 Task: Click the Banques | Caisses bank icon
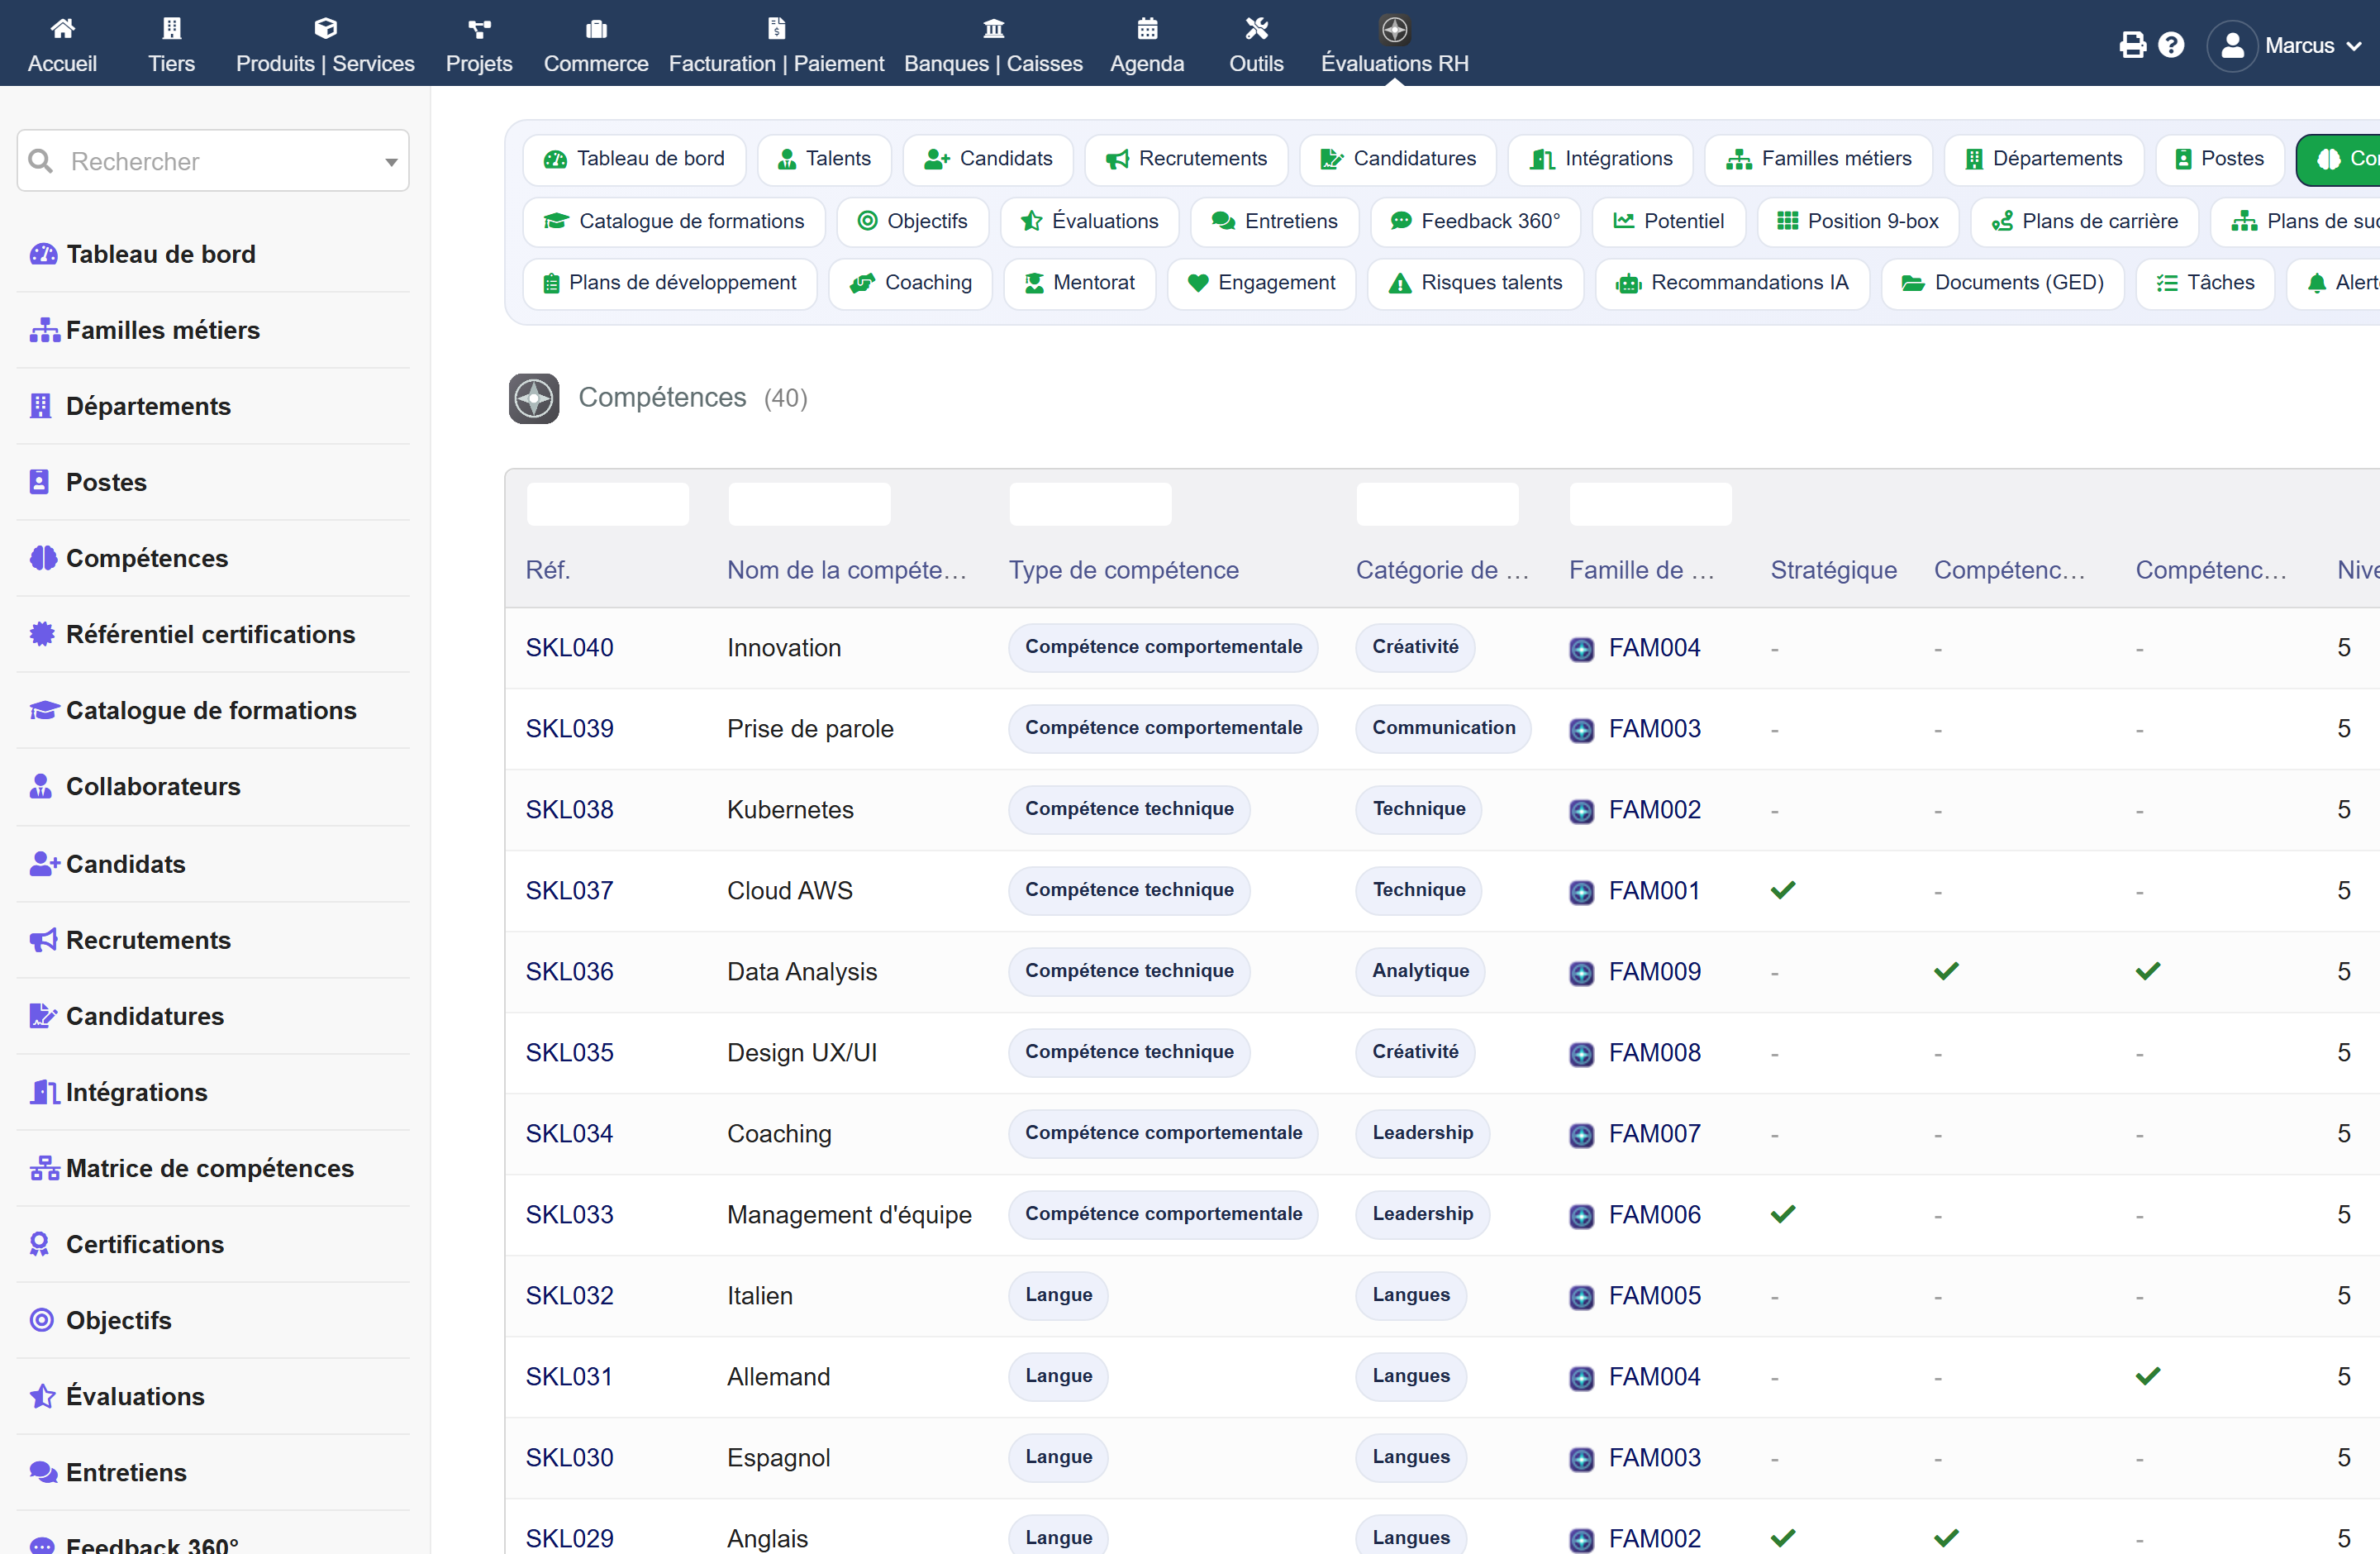993,29
